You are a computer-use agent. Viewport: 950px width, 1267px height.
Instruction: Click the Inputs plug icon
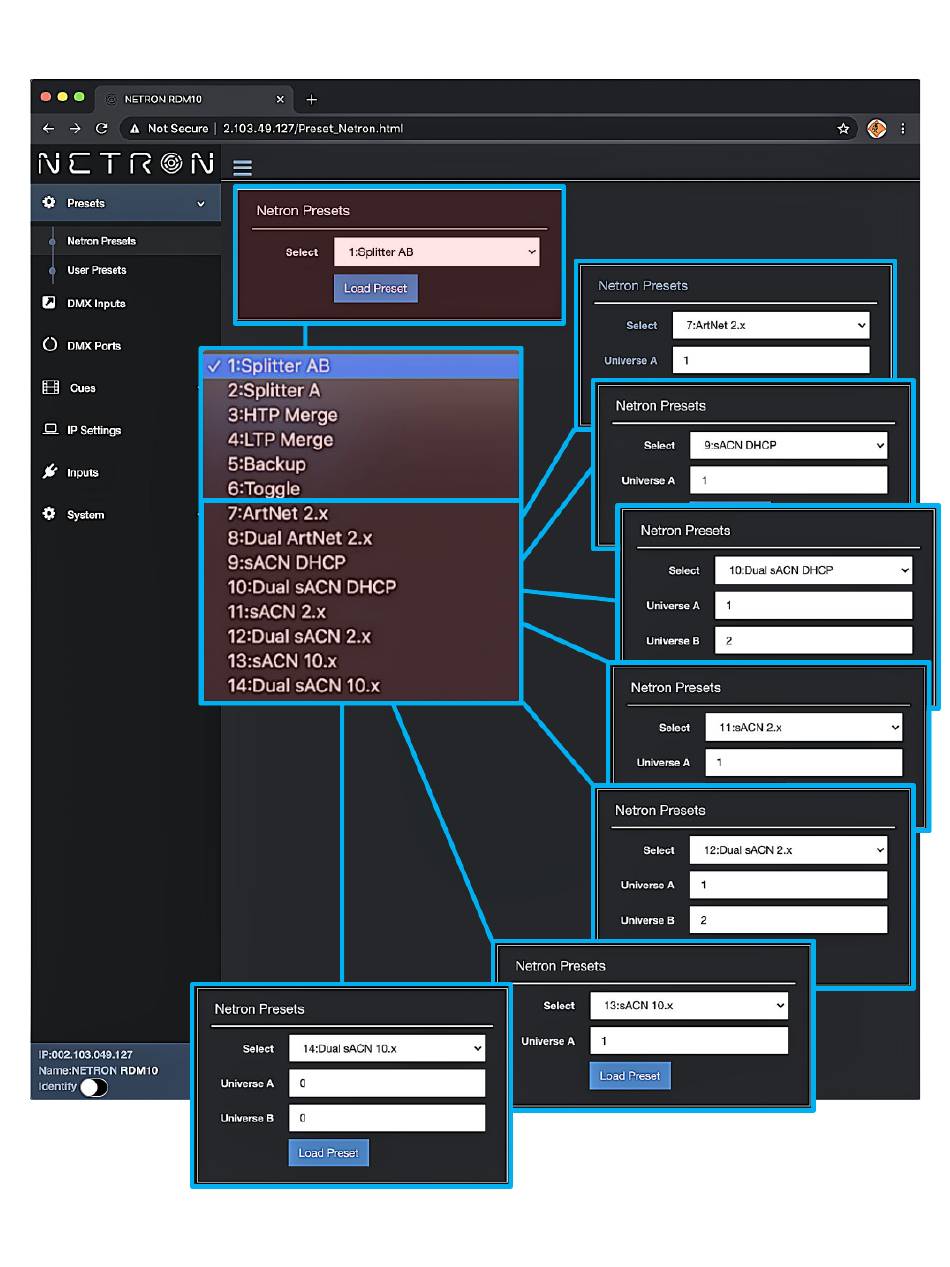pyautogui.click(x=50, y=471)
